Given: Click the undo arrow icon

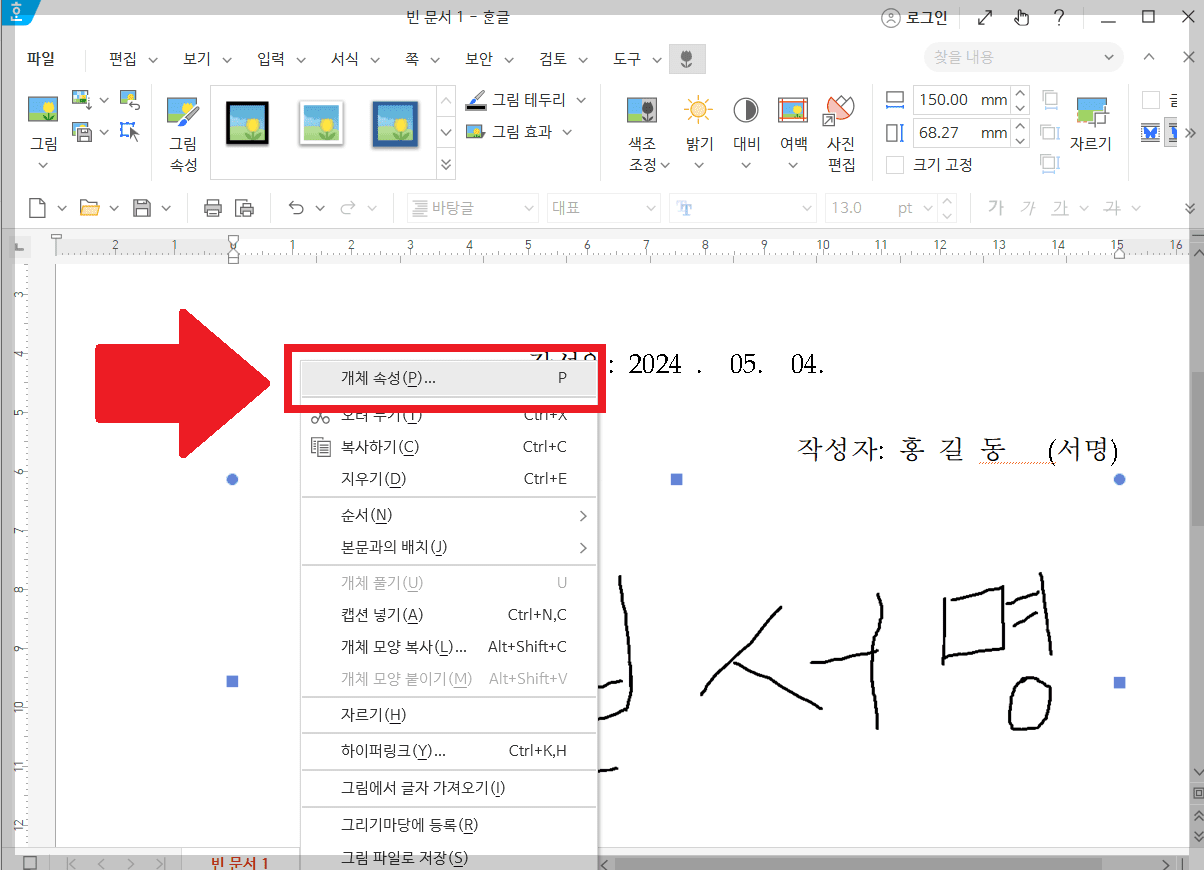Looking at the screenshot, I should 298,207.
